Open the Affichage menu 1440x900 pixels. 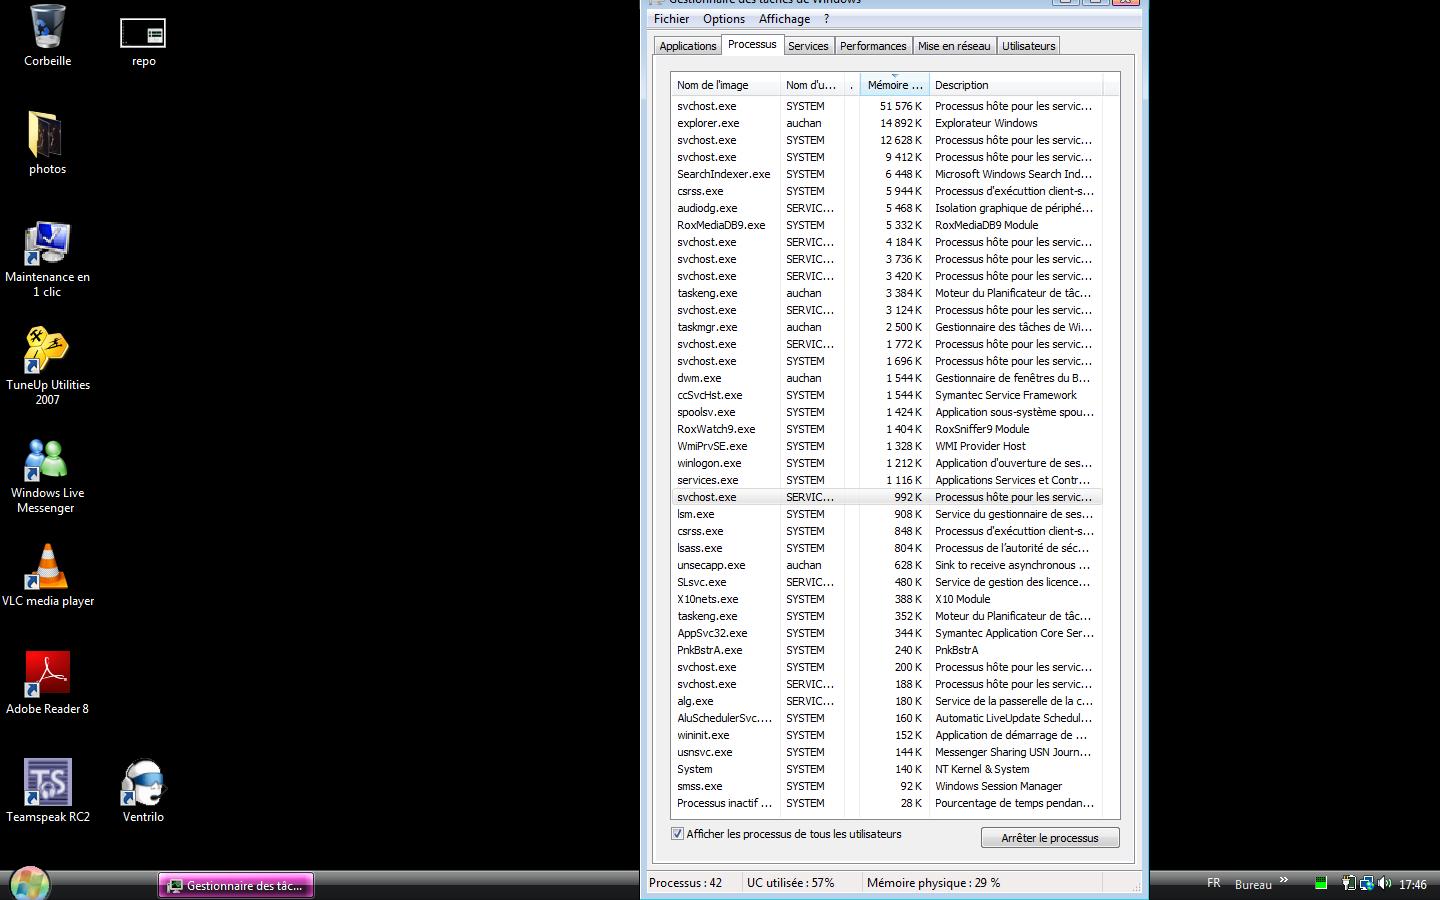(x=784, y=19)
